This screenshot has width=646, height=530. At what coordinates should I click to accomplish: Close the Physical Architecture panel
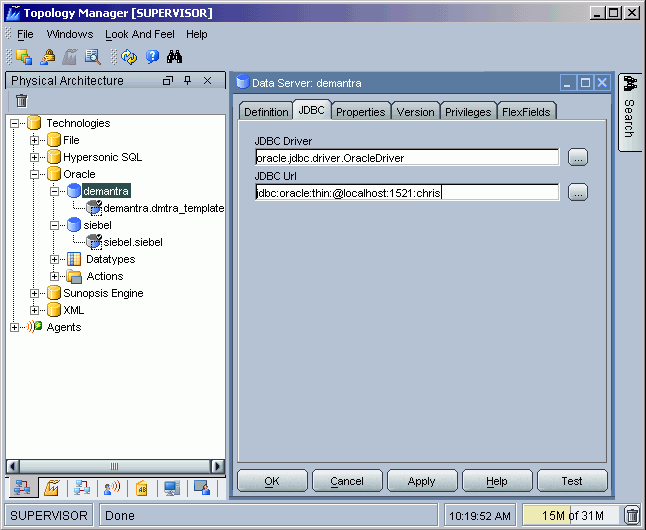coord(208,80)
